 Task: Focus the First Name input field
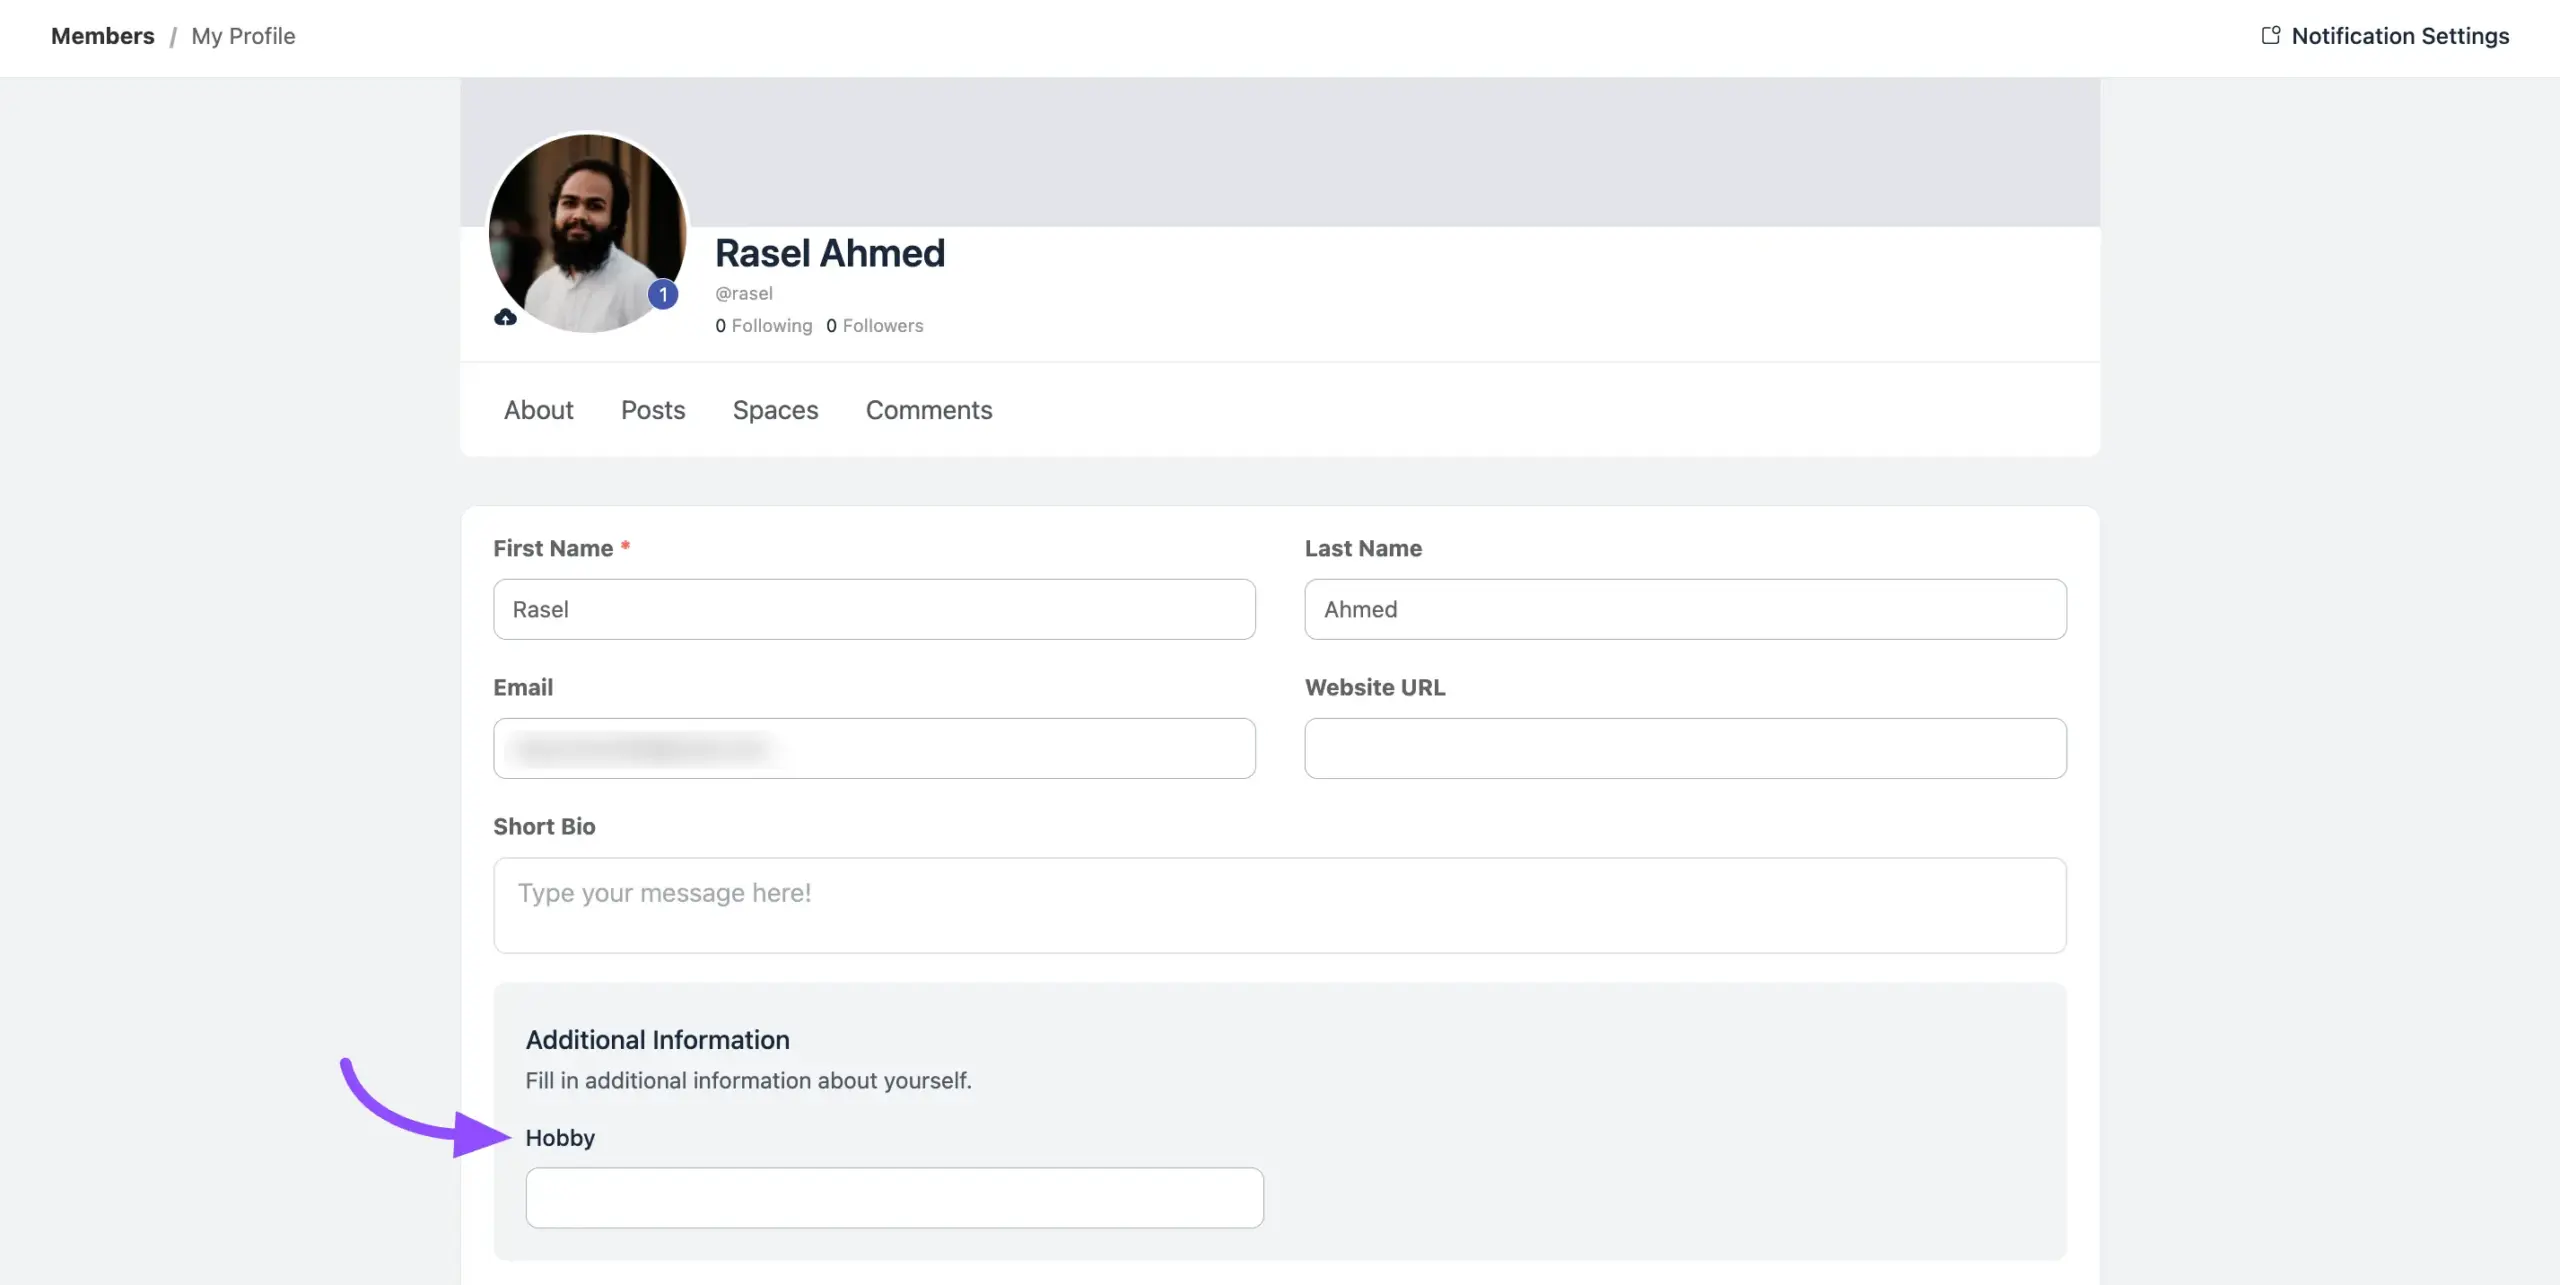click(x=874, y=609)
